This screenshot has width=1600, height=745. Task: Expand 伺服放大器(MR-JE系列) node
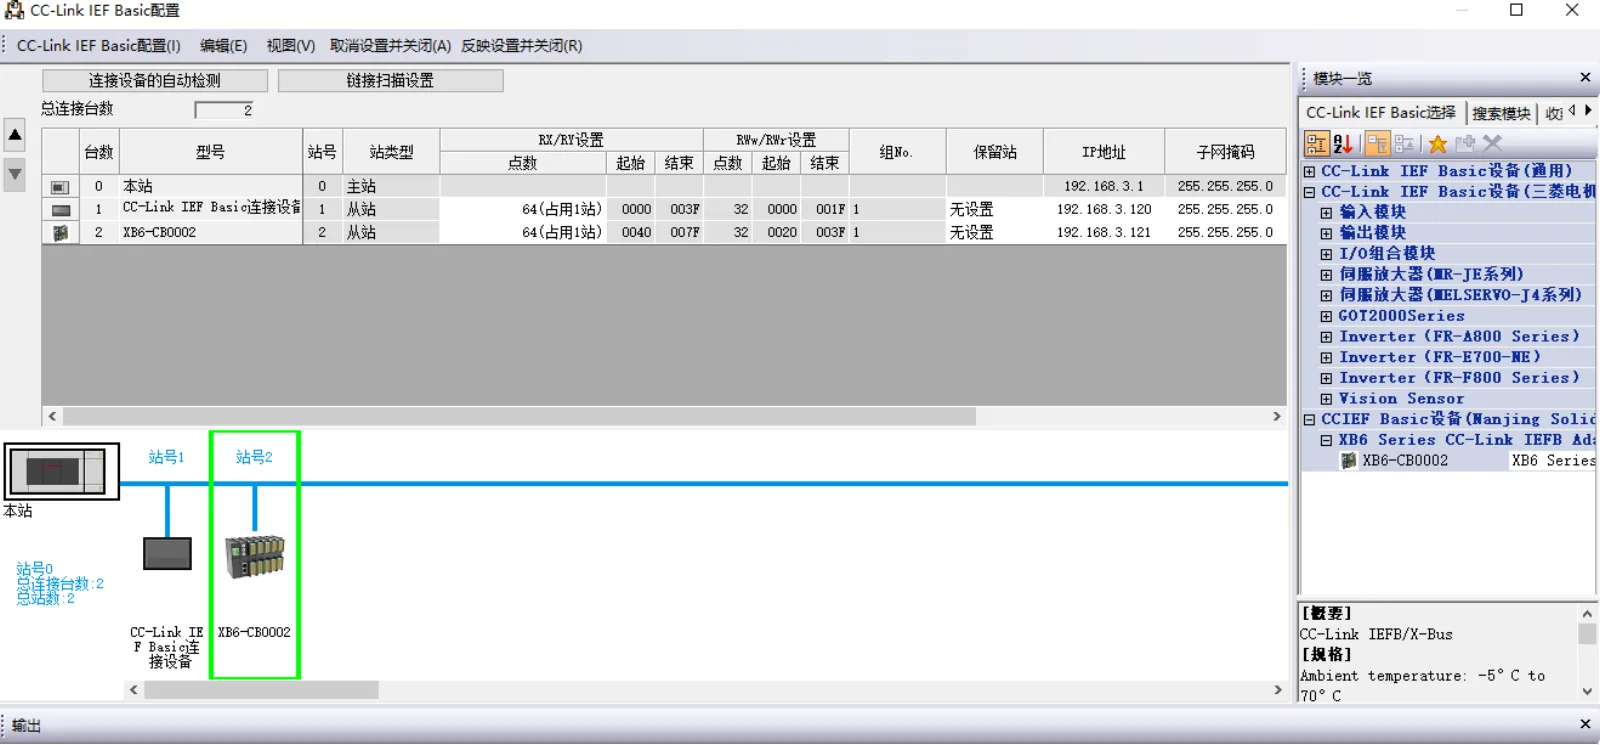point(1326,275)
